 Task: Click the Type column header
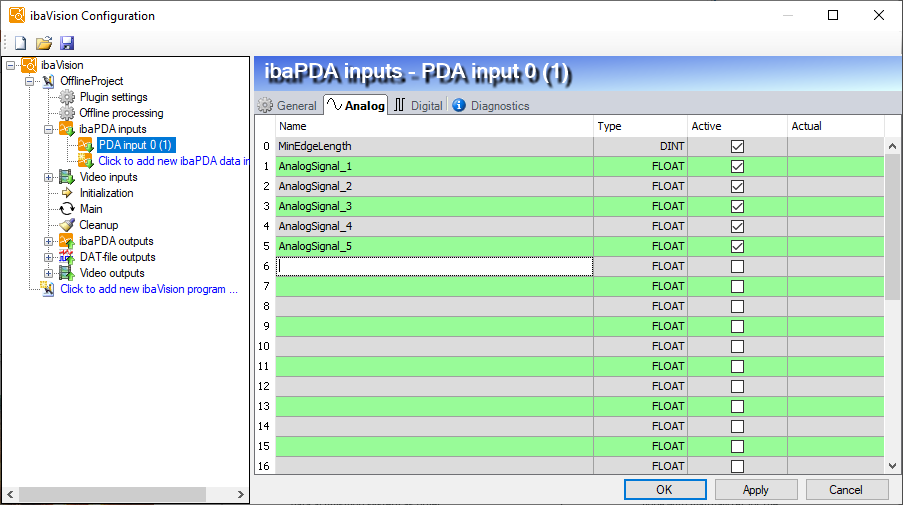640,126
